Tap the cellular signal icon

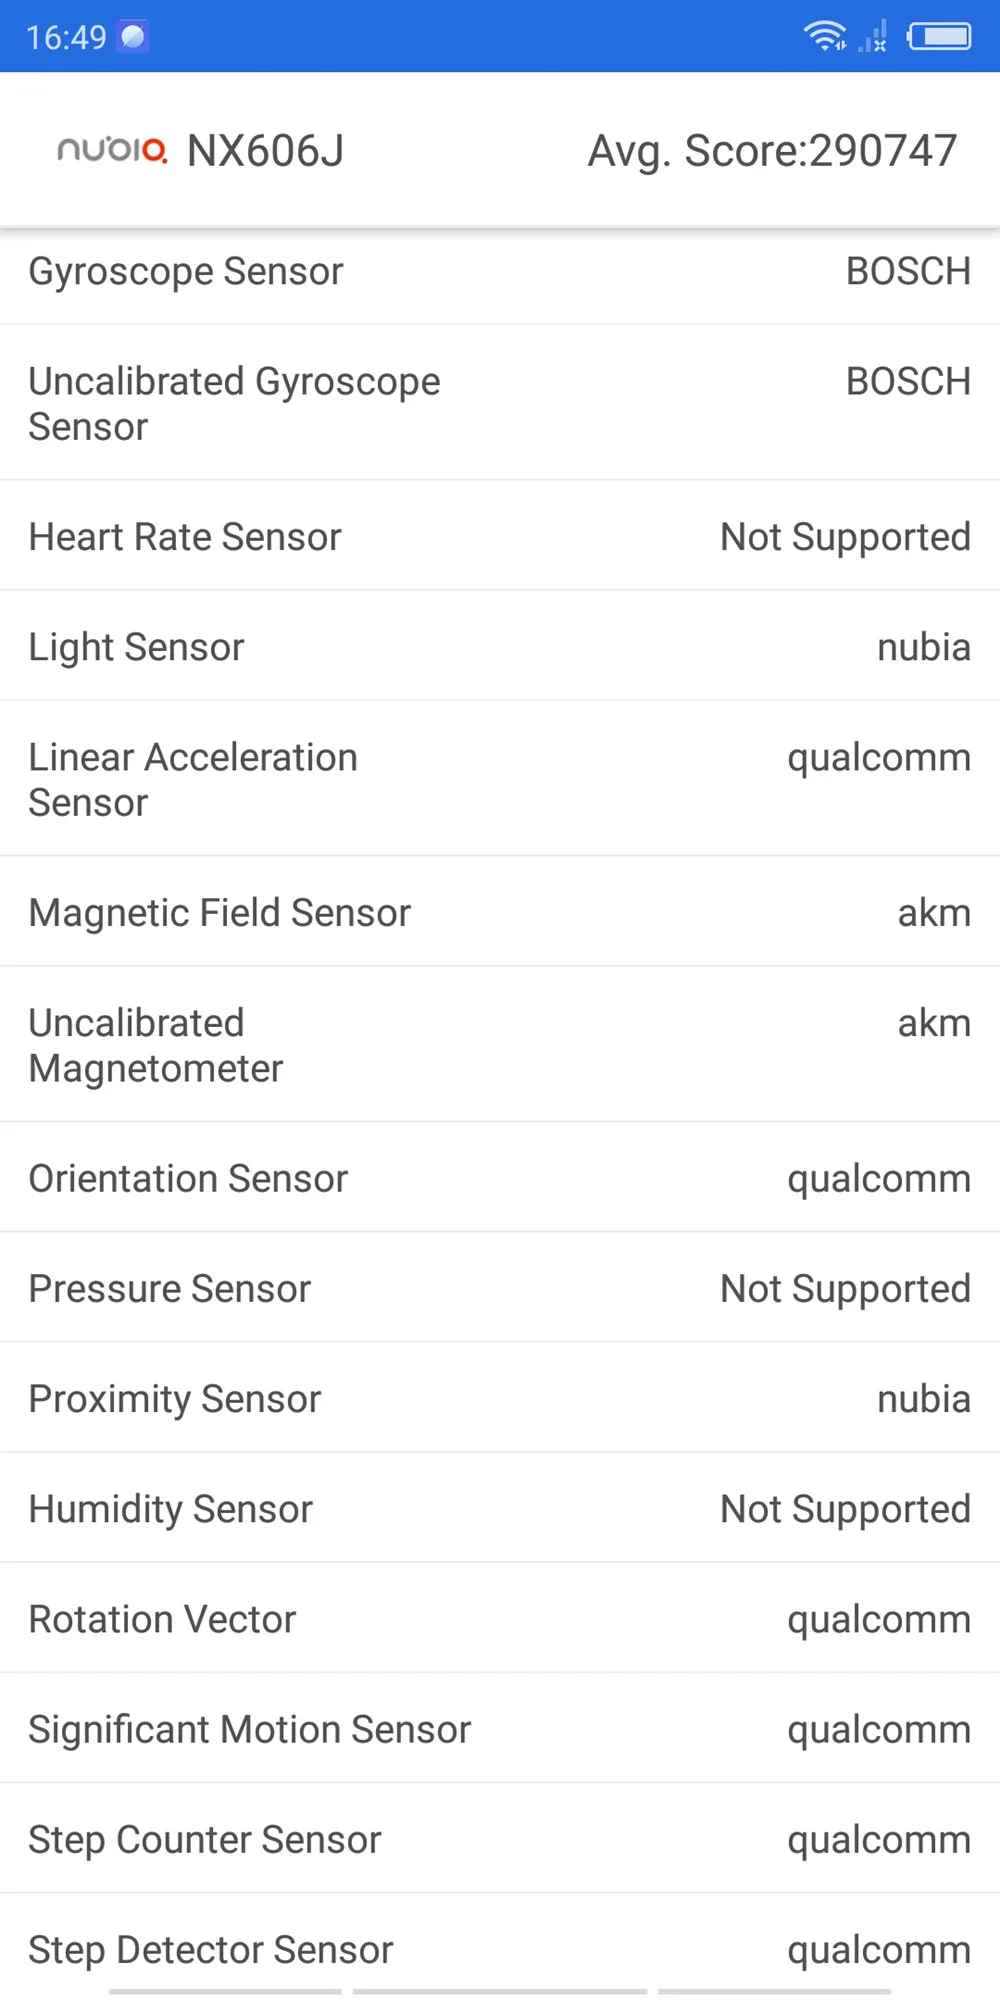pos(873,36)
